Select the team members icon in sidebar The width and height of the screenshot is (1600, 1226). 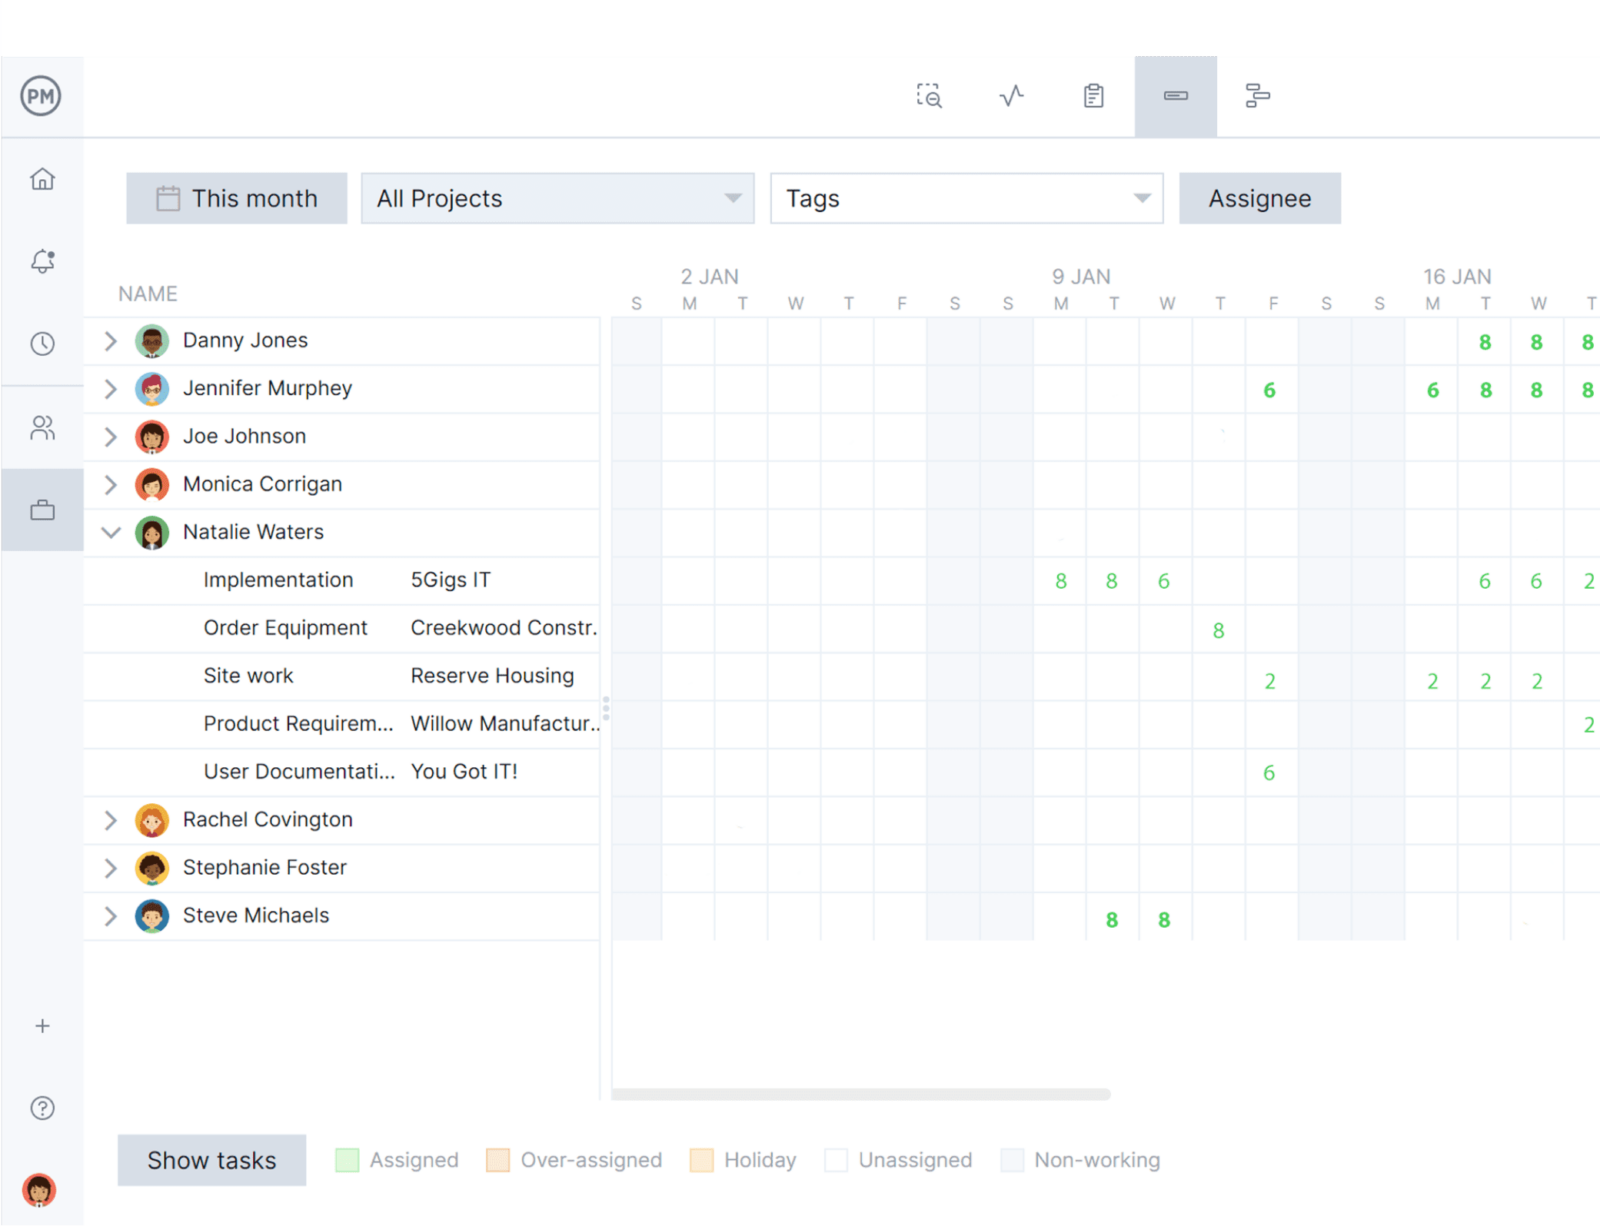point(42,428)
